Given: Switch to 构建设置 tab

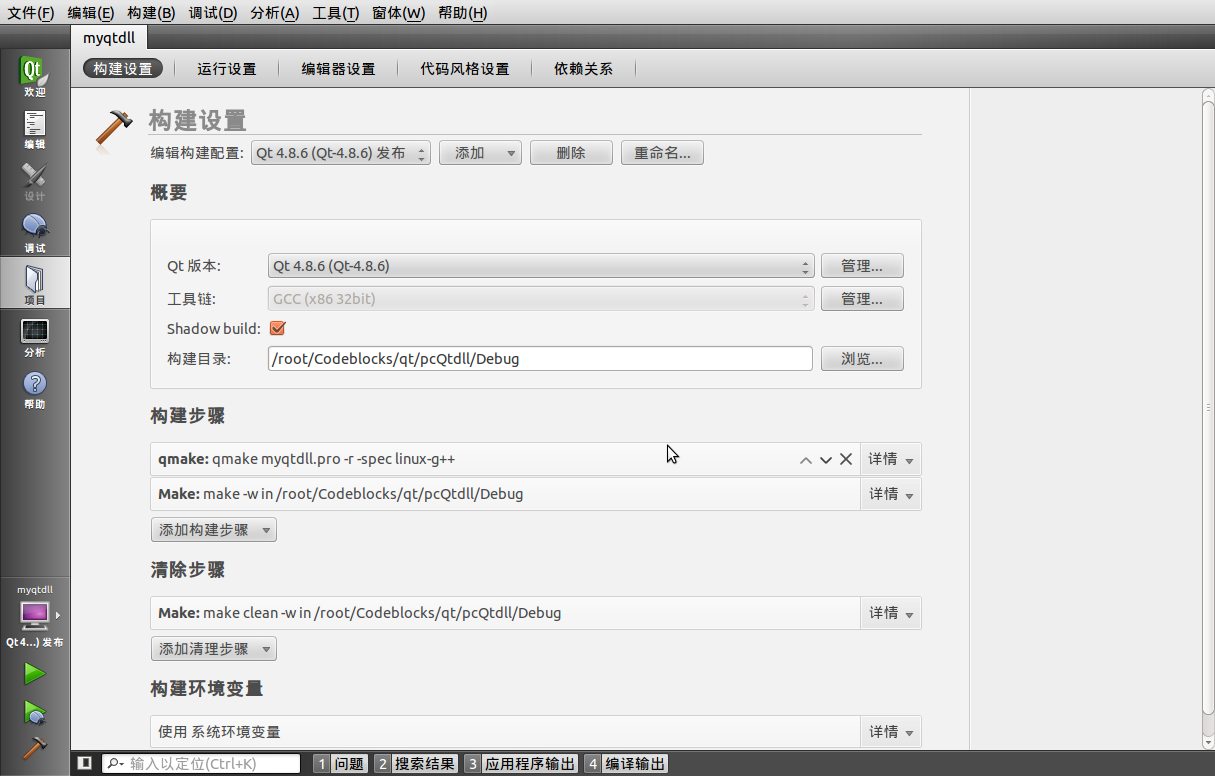Looking at the screenshot, I should click(x=123, y=69).
